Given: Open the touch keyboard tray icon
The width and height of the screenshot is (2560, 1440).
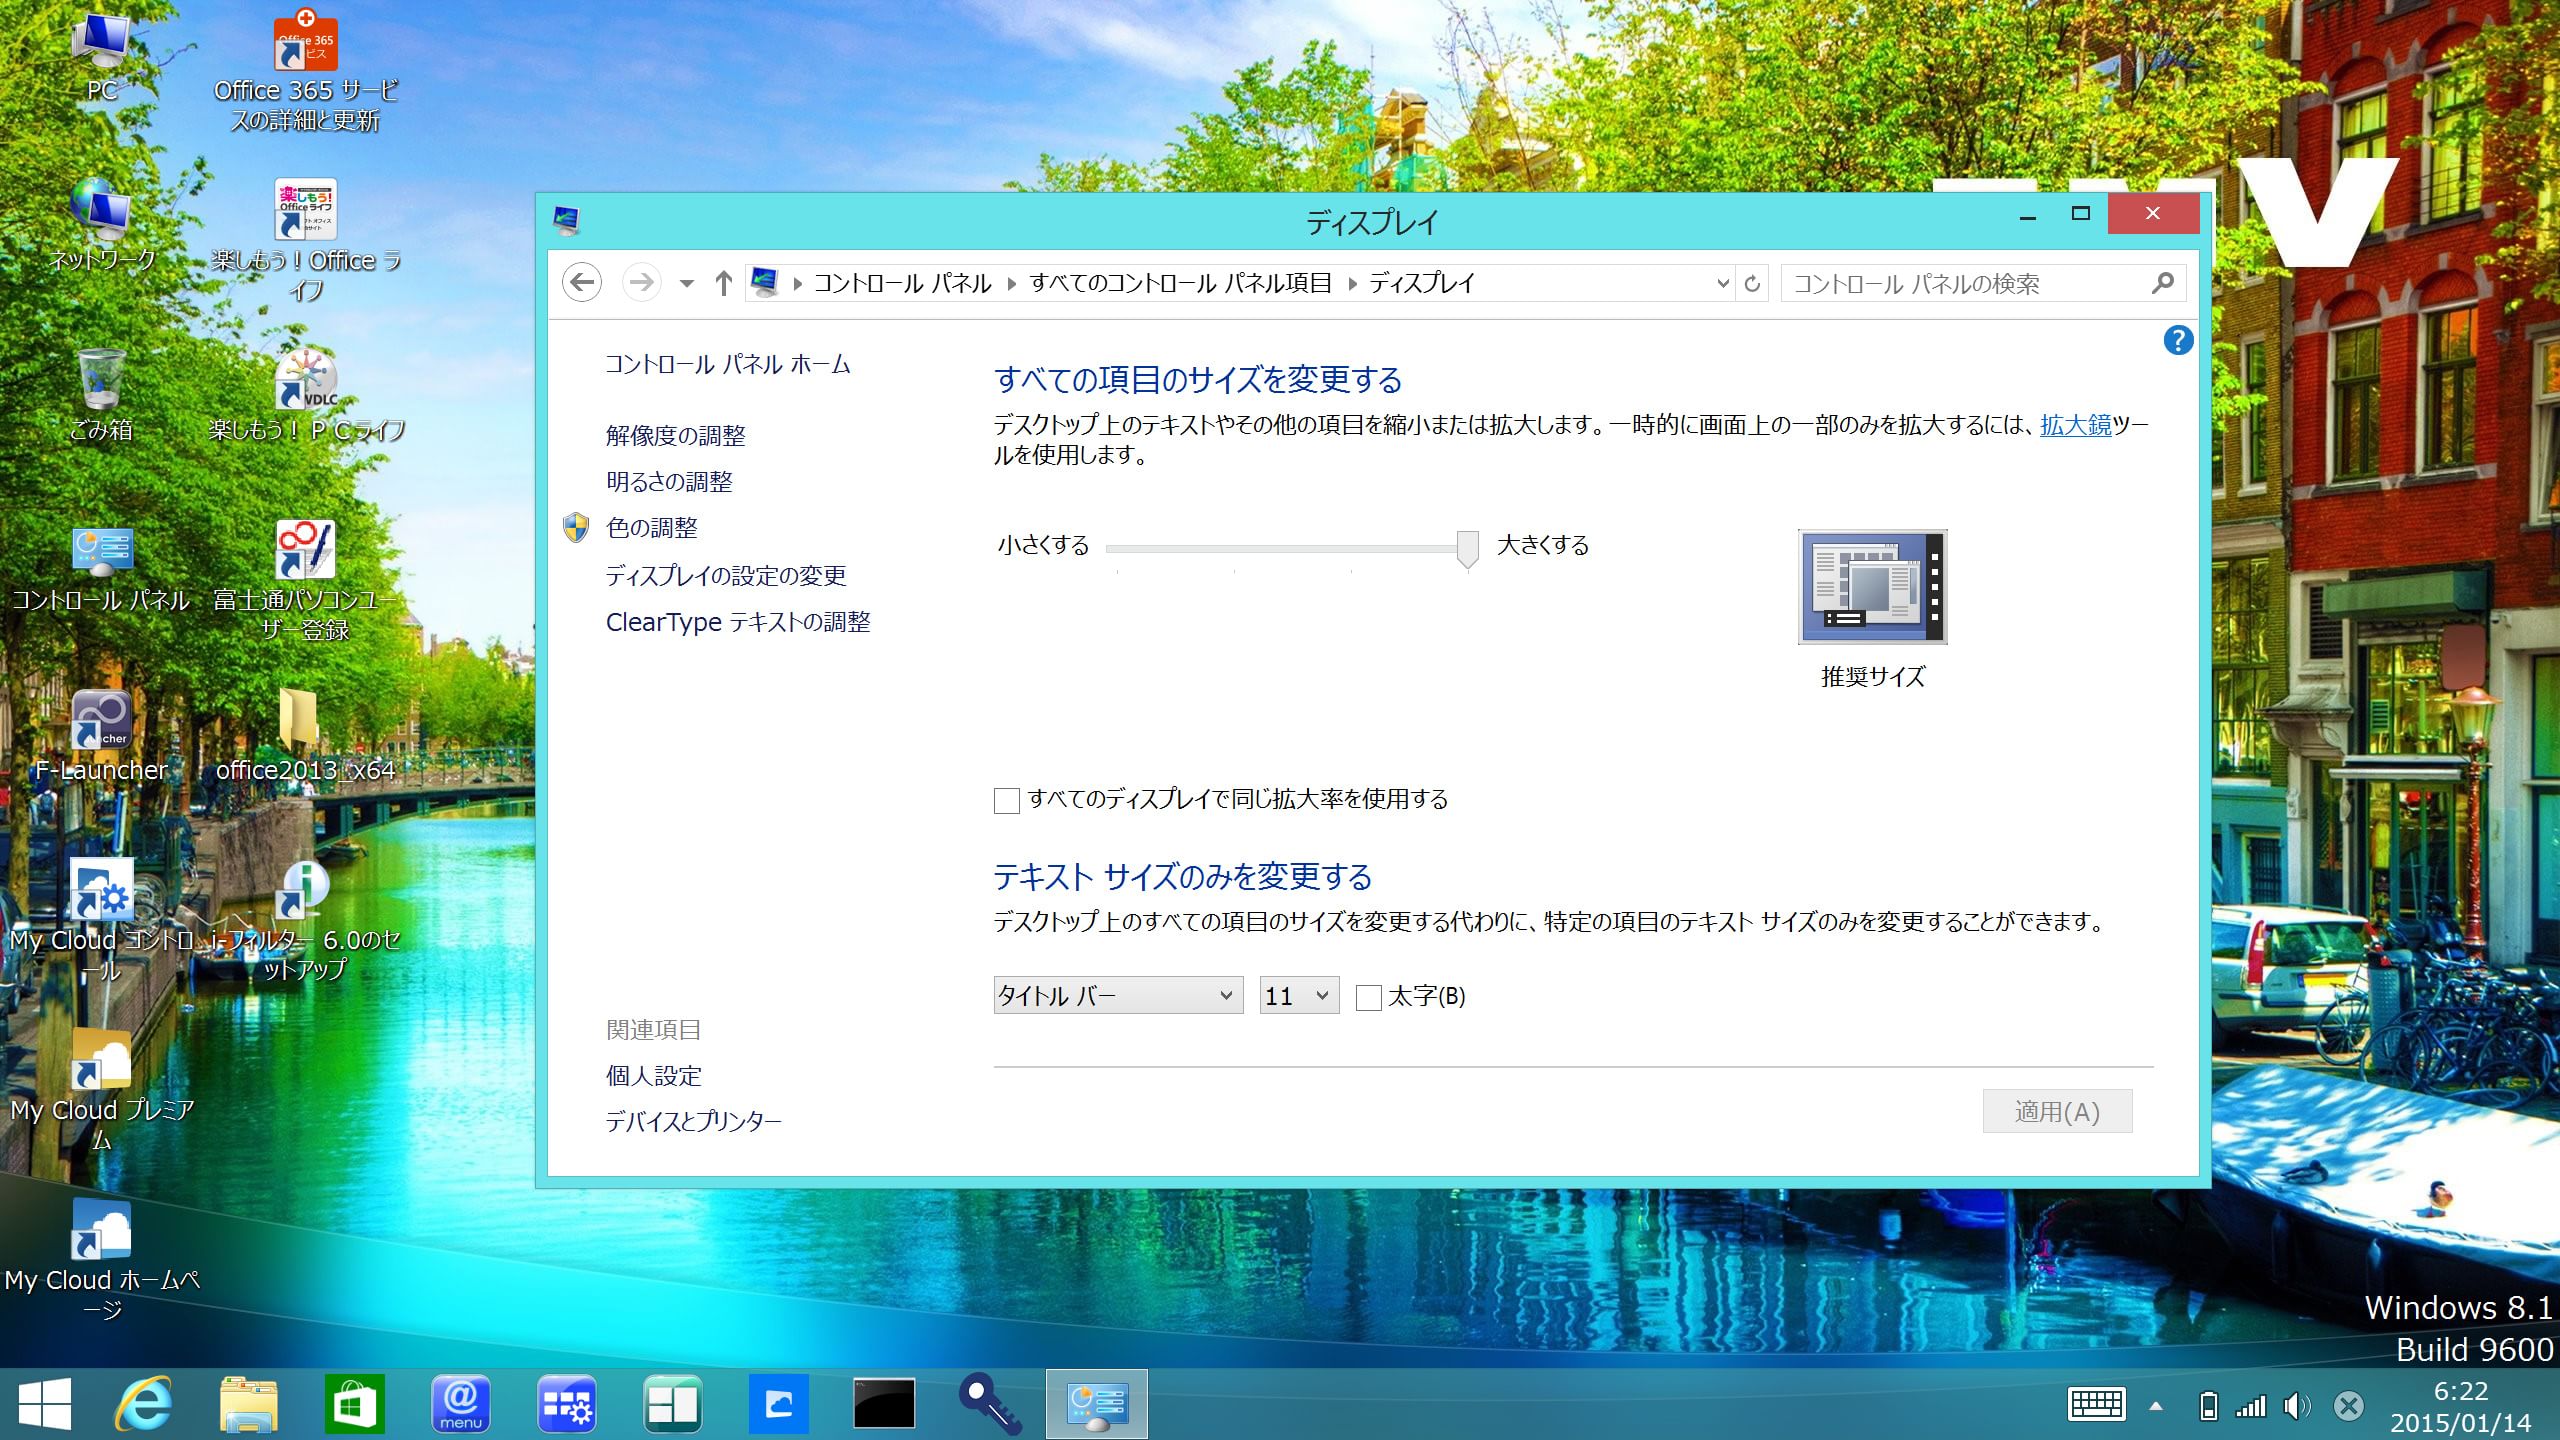Looking at the screenshot, I should click(2095, 1405).
